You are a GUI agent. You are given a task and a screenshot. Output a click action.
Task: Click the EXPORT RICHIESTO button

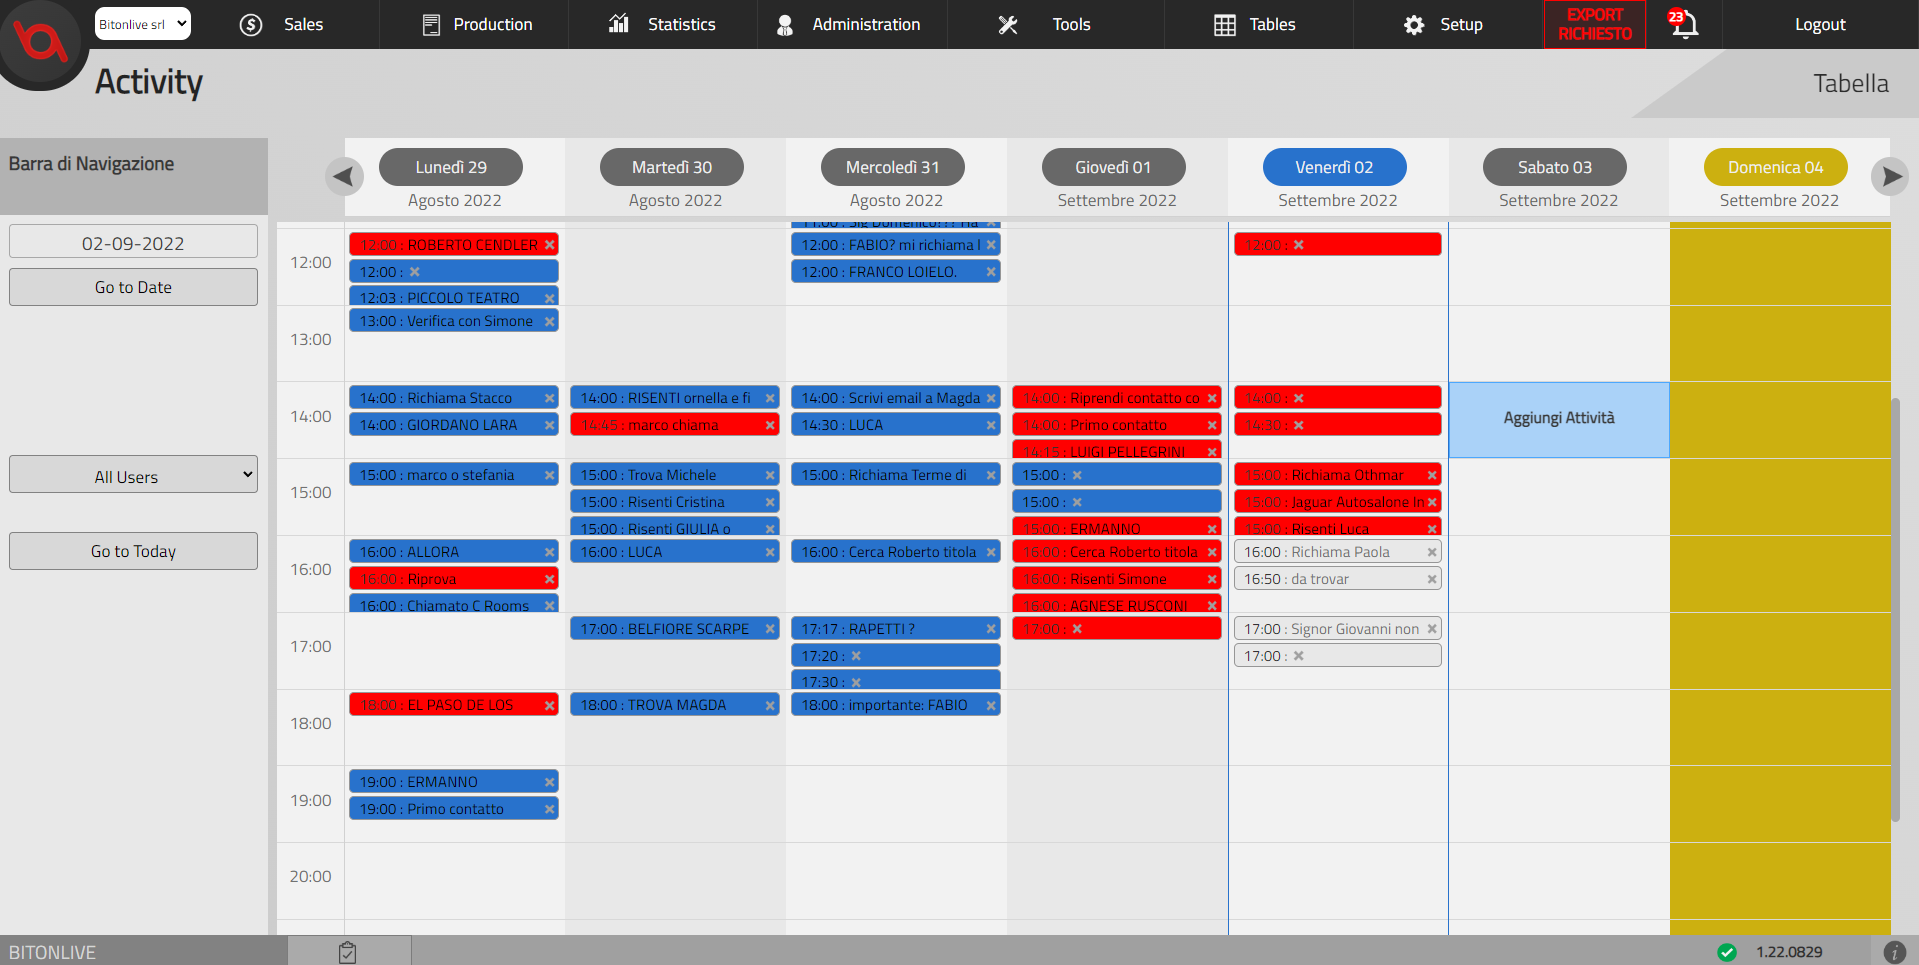click(1595, 24)
